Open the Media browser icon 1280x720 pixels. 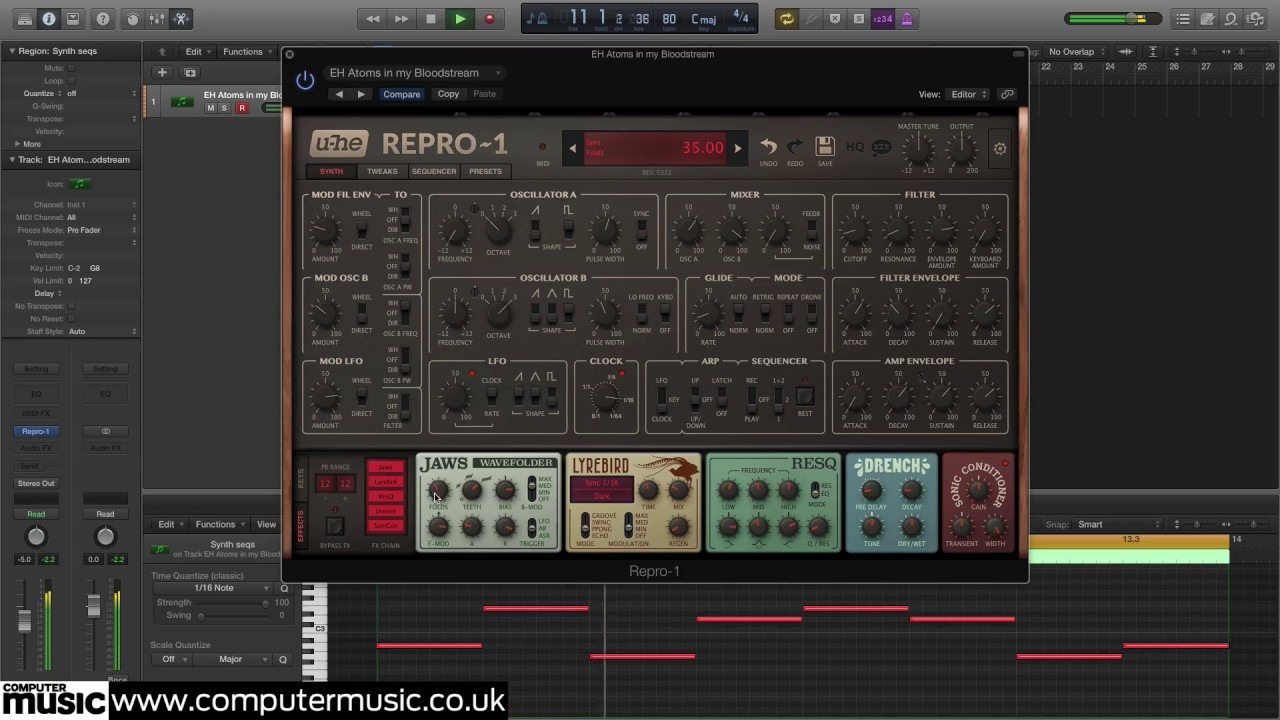coord(1255,18)
